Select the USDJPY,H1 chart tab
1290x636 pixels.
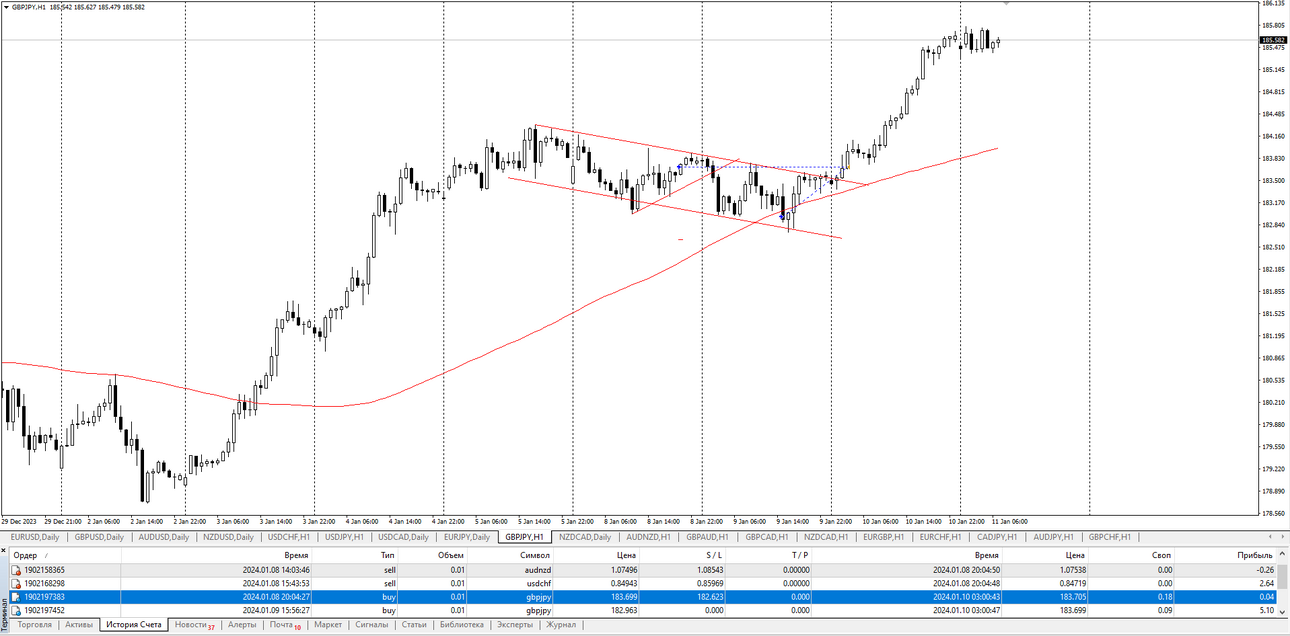[x=344, y=537]
